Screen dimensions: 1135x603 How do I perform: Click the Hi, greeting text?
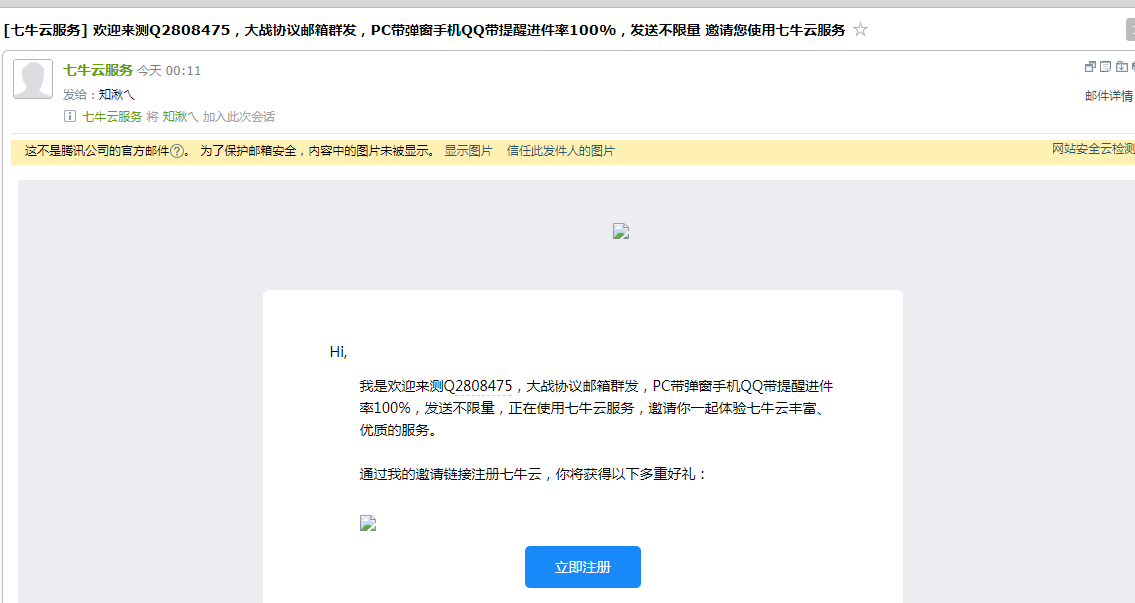point(338,352)
